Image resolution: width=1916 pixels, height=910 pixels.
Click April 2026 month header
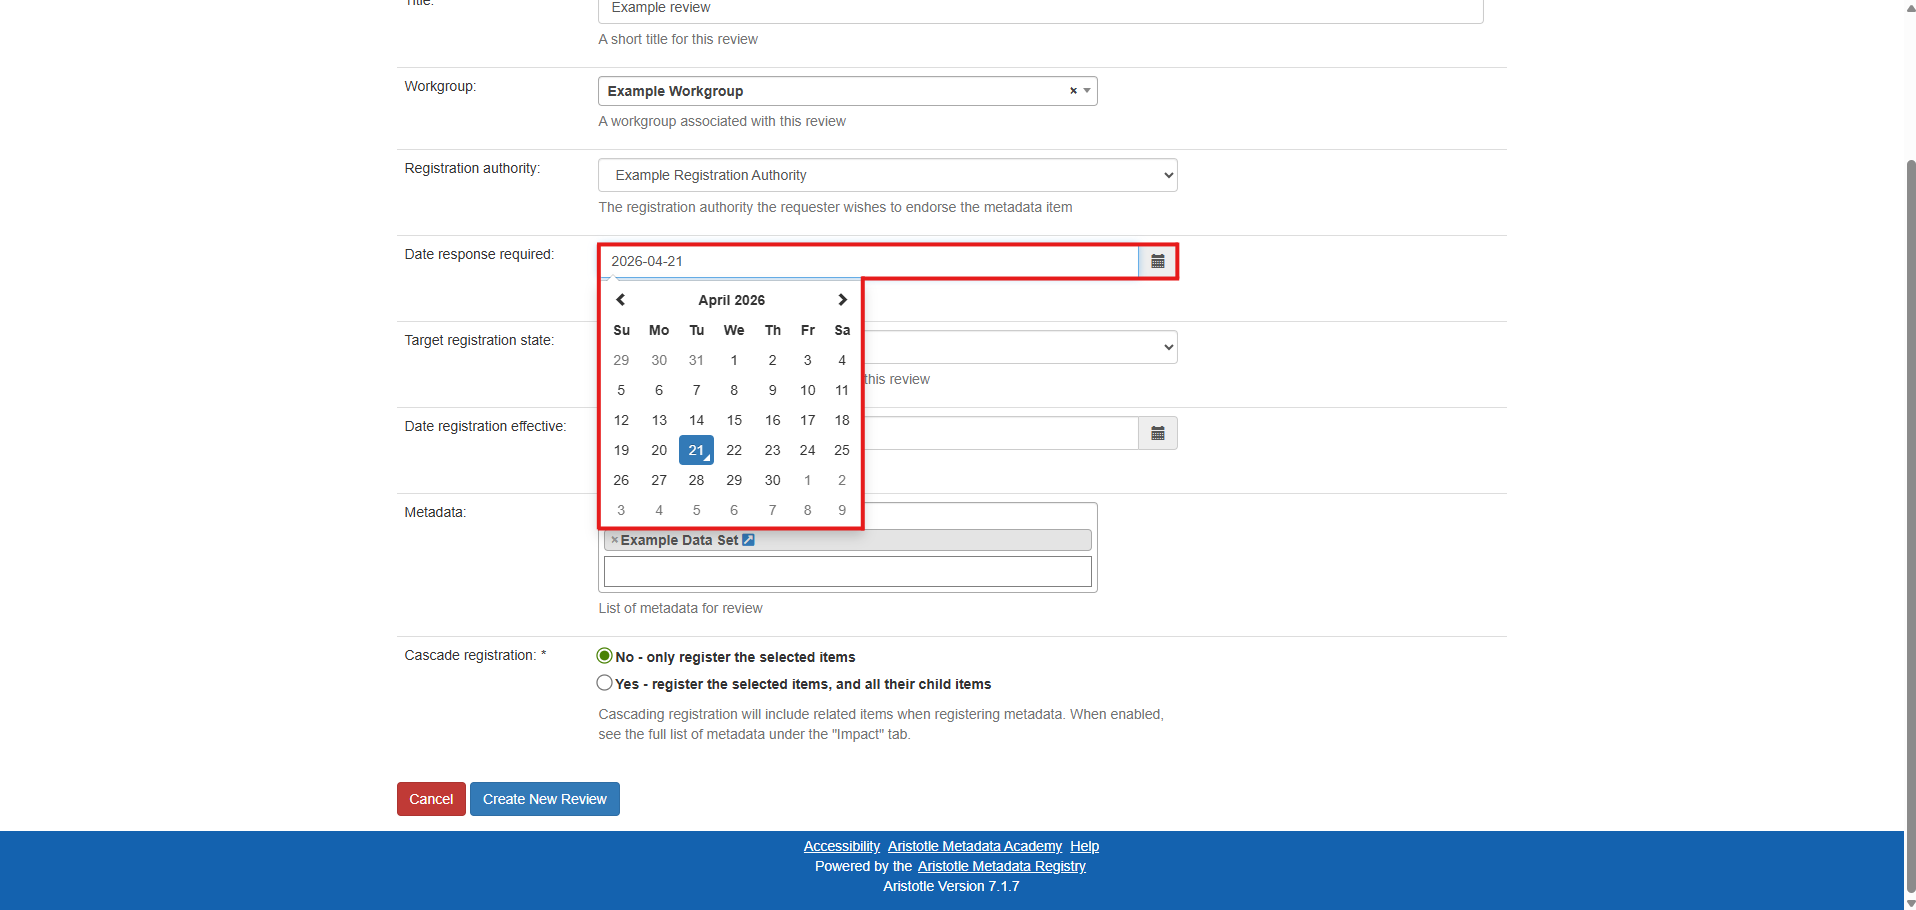pos(731,300)
